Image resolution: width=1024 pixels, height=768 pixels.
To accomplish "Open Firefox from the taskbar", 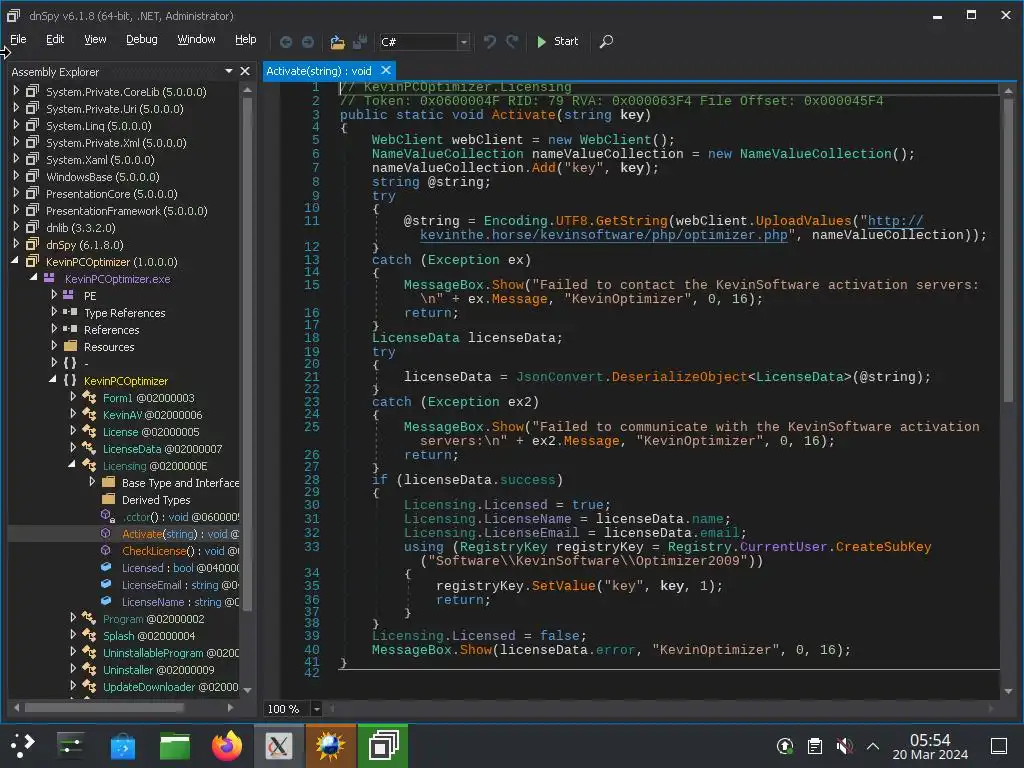I will point(227,745).
